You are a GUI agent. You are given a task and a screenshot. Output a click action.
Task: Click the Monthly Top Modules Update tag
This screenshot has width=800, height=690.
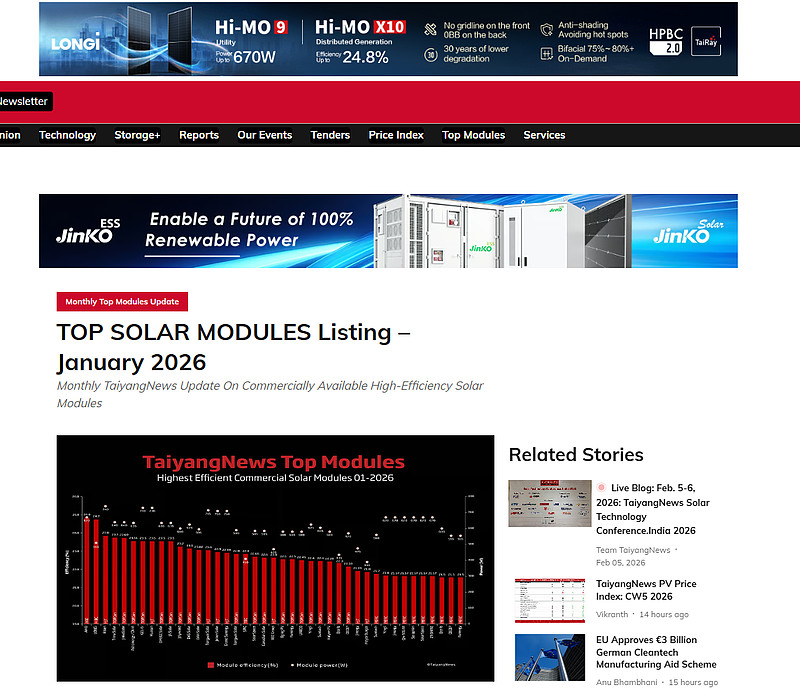click(x=122, y=302)
